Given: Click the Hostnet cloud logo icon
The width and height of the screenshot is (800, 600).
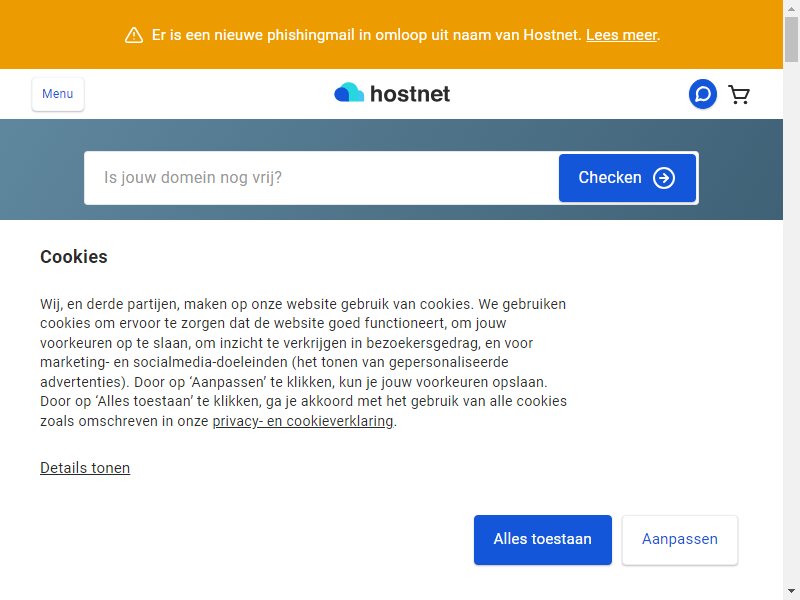Looking at the screenshot, I should (349, 92).
